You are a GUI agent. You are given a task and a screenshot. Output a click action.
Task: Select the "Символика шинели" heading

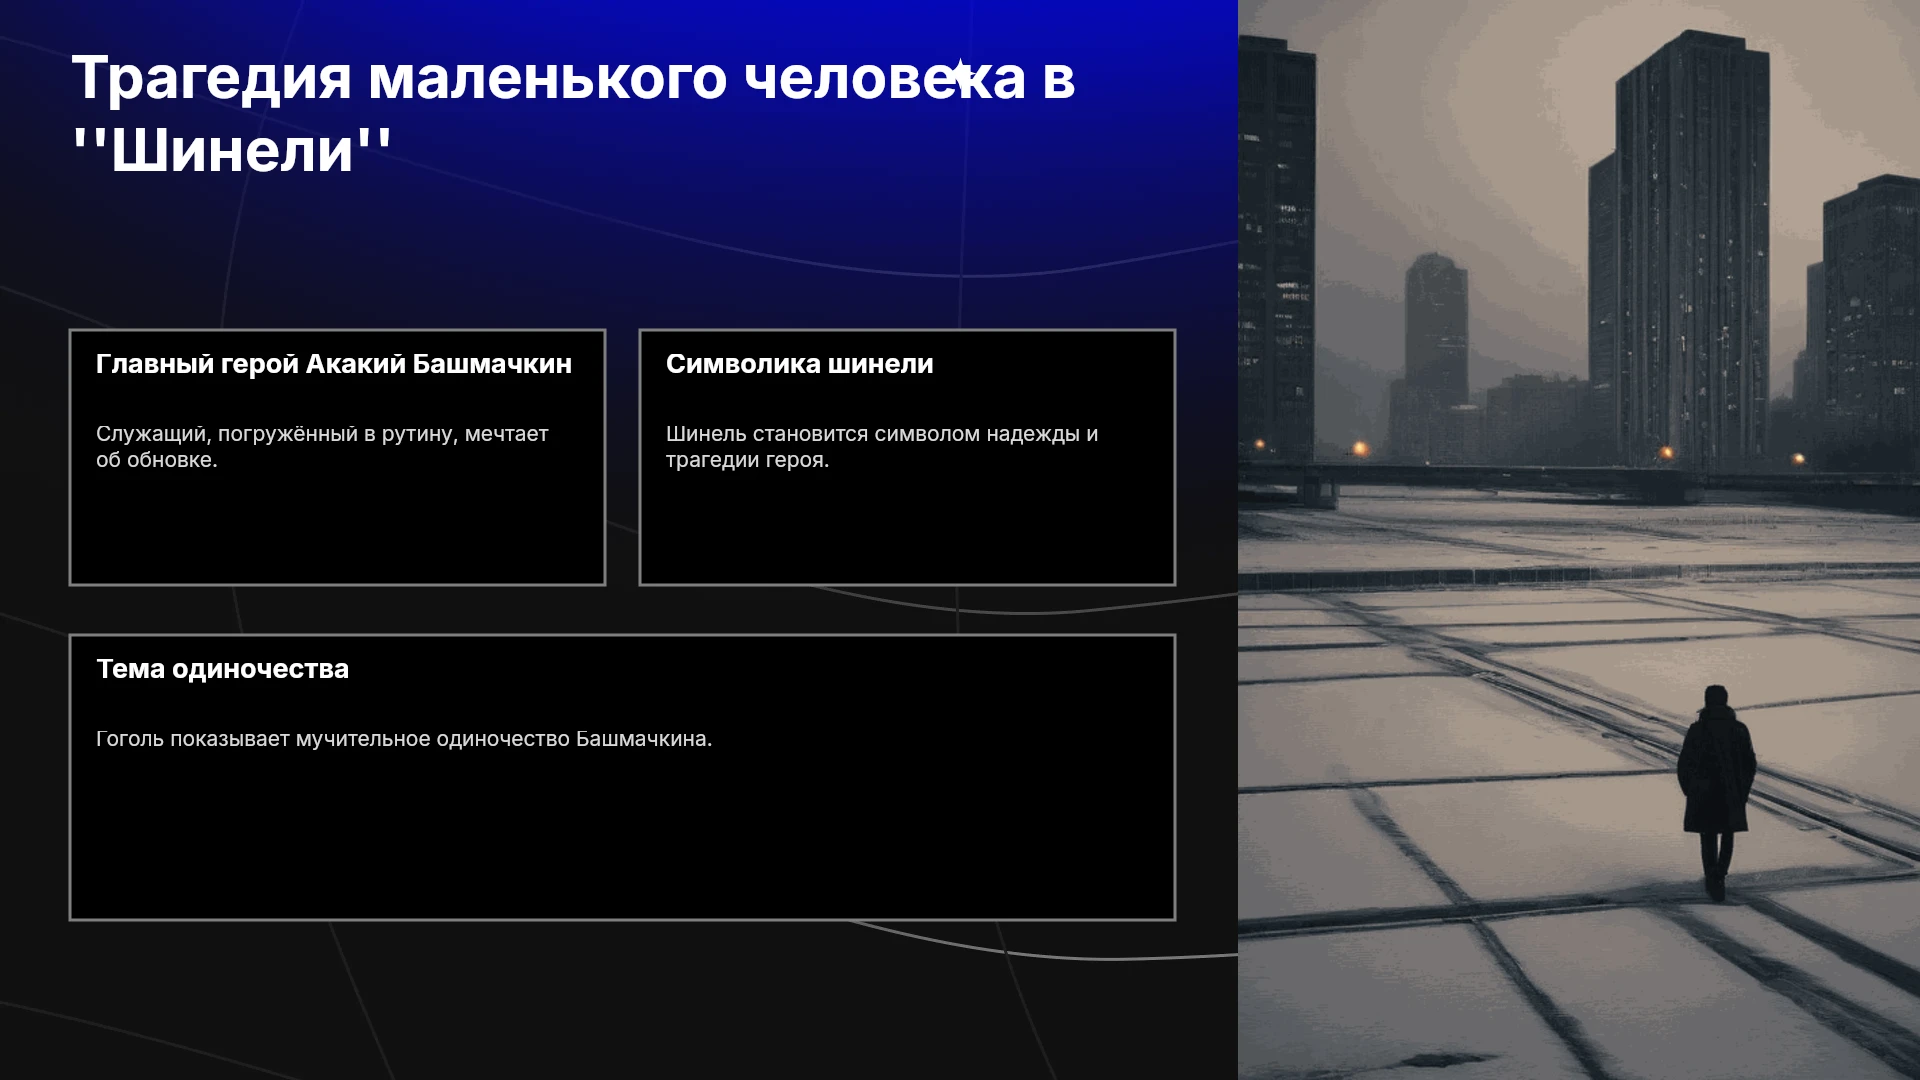[x=799, y=364]
